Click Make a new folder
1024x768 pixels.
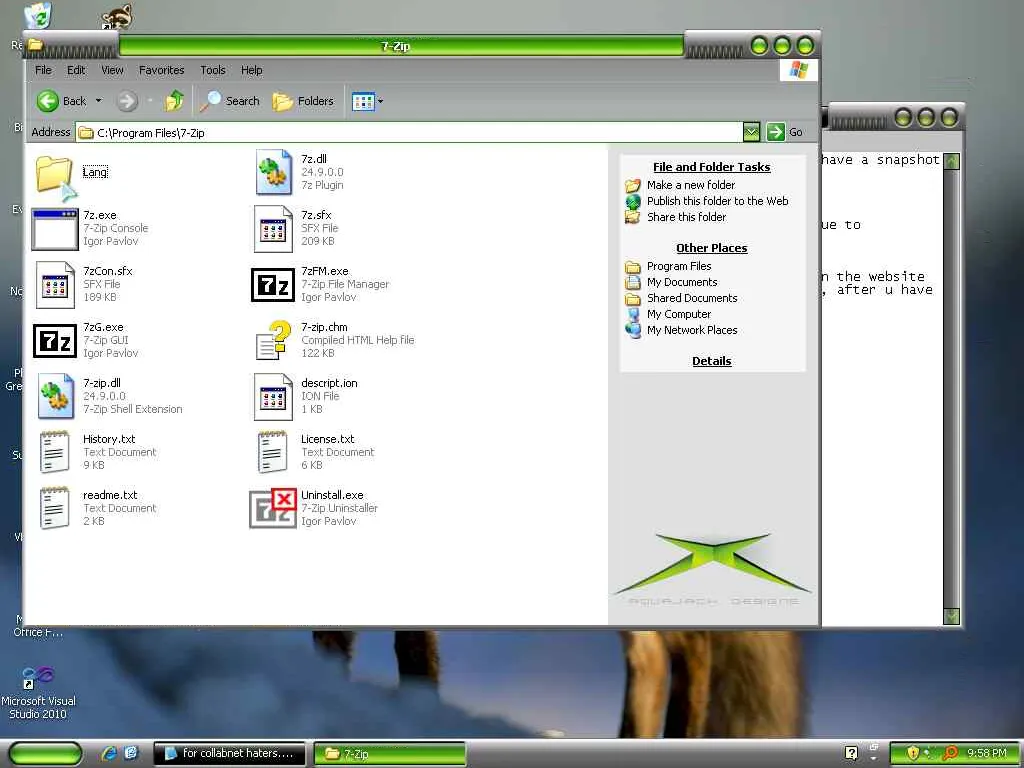click(690, 185)
